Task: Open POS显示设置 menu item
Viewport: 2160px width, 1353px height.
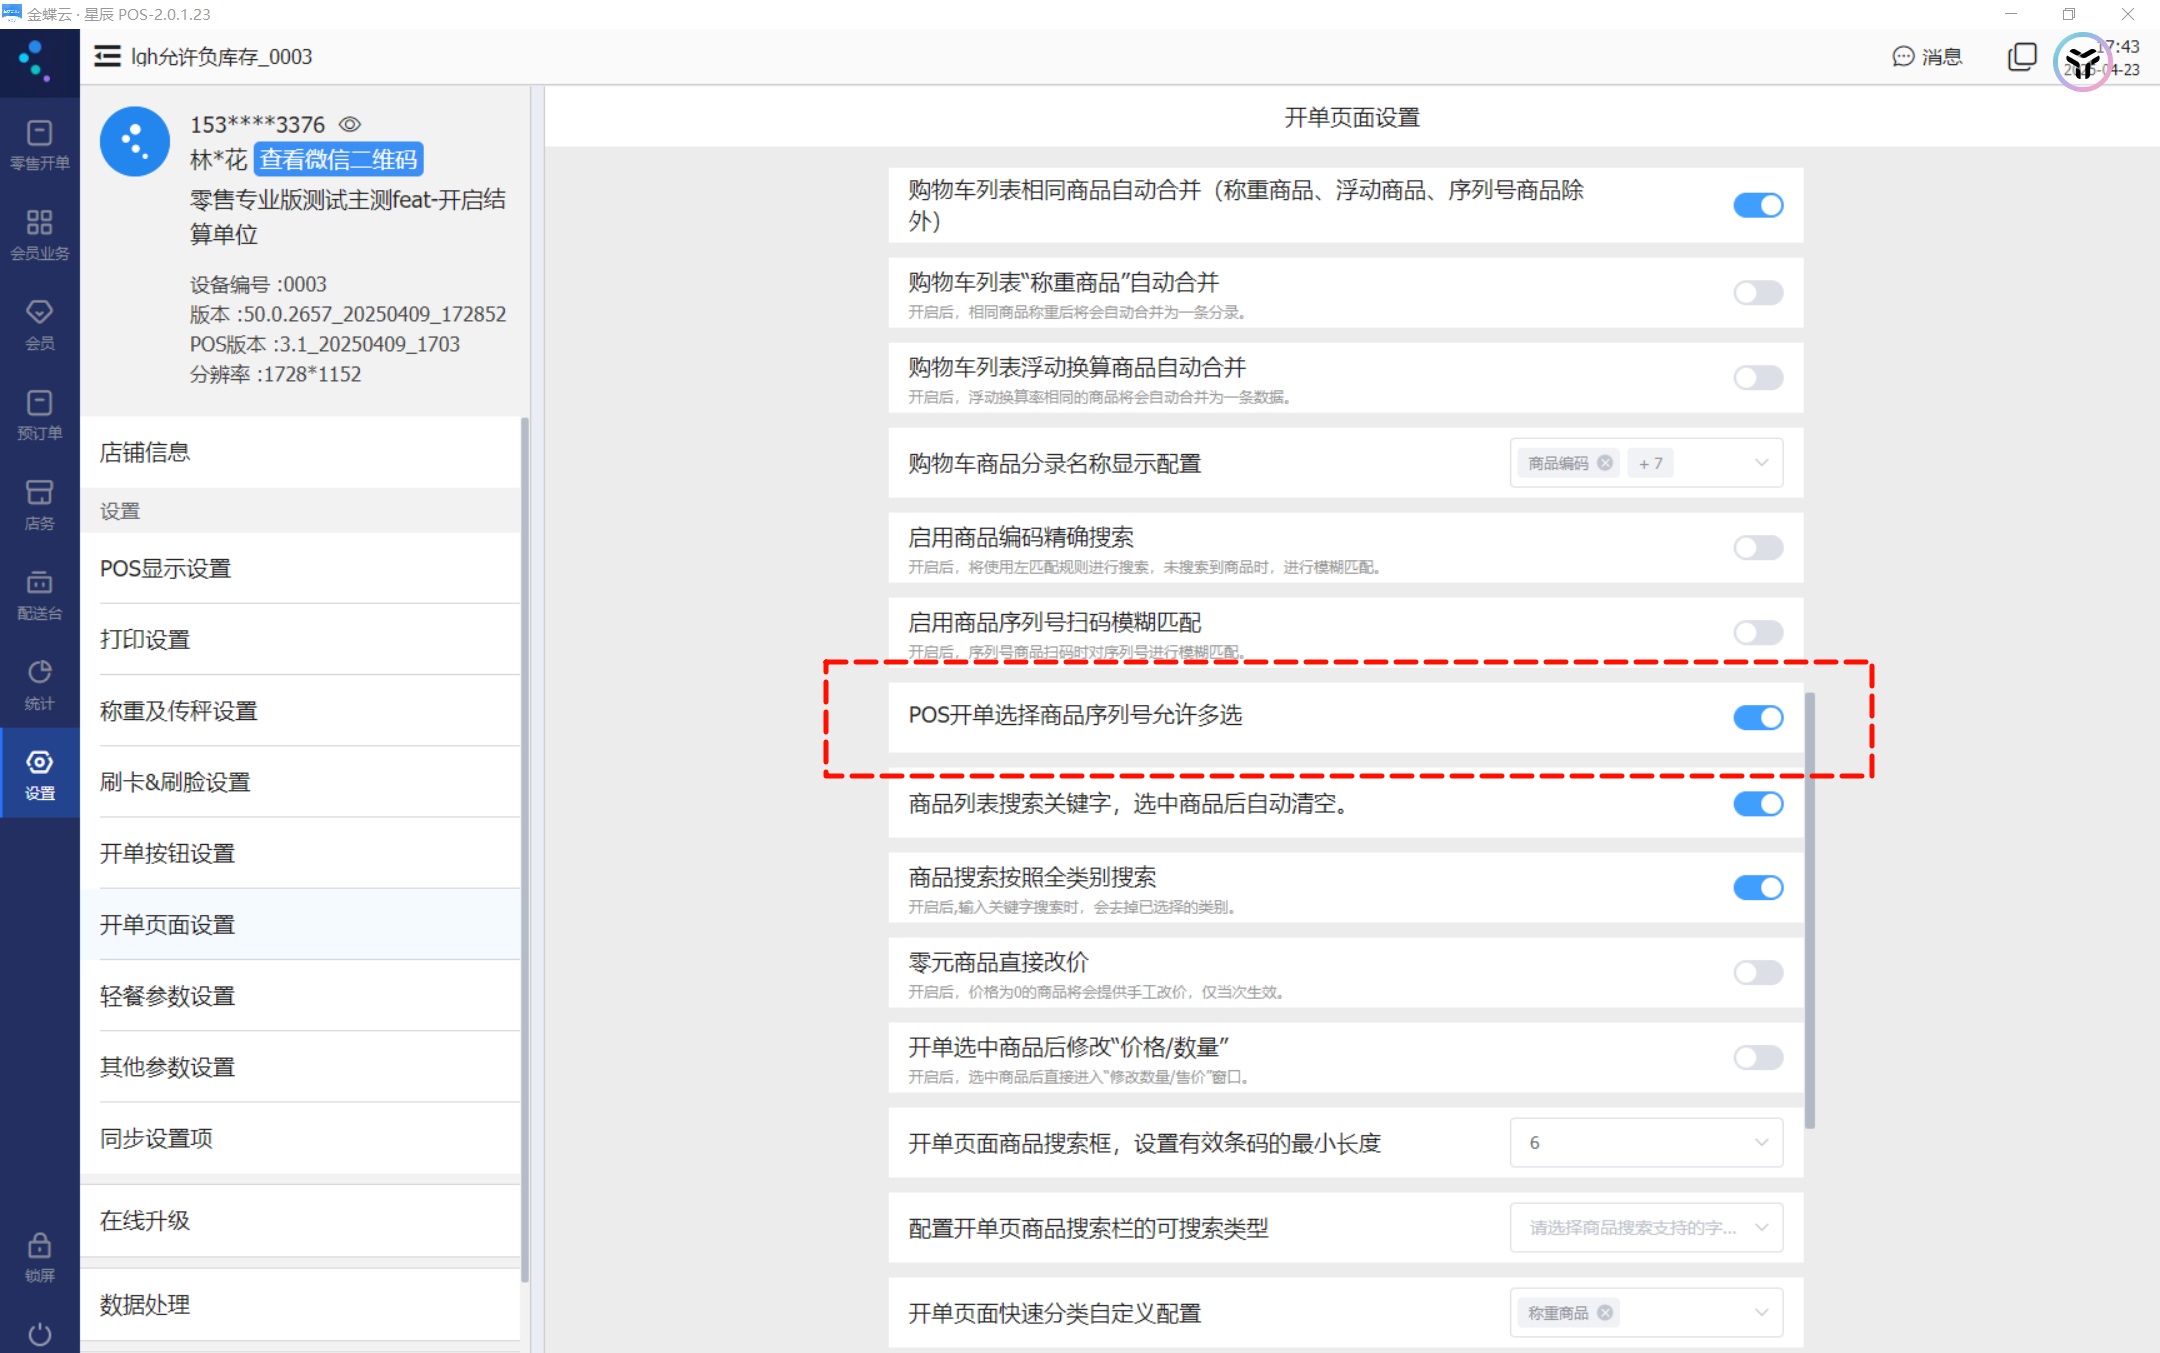Action: pos(300,568)
